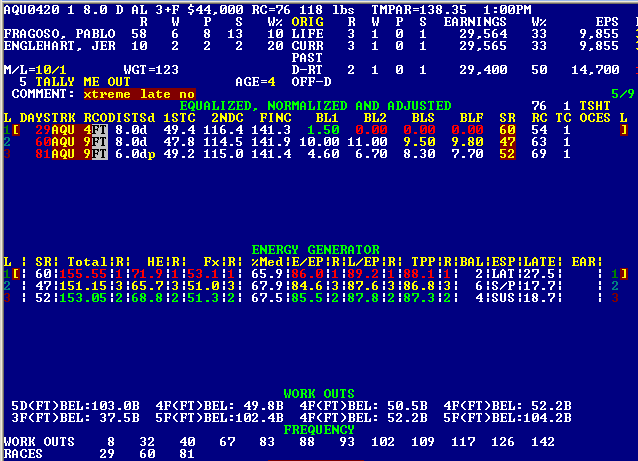
Task: Click the FINC column header
Action: (x=275, y=118)
